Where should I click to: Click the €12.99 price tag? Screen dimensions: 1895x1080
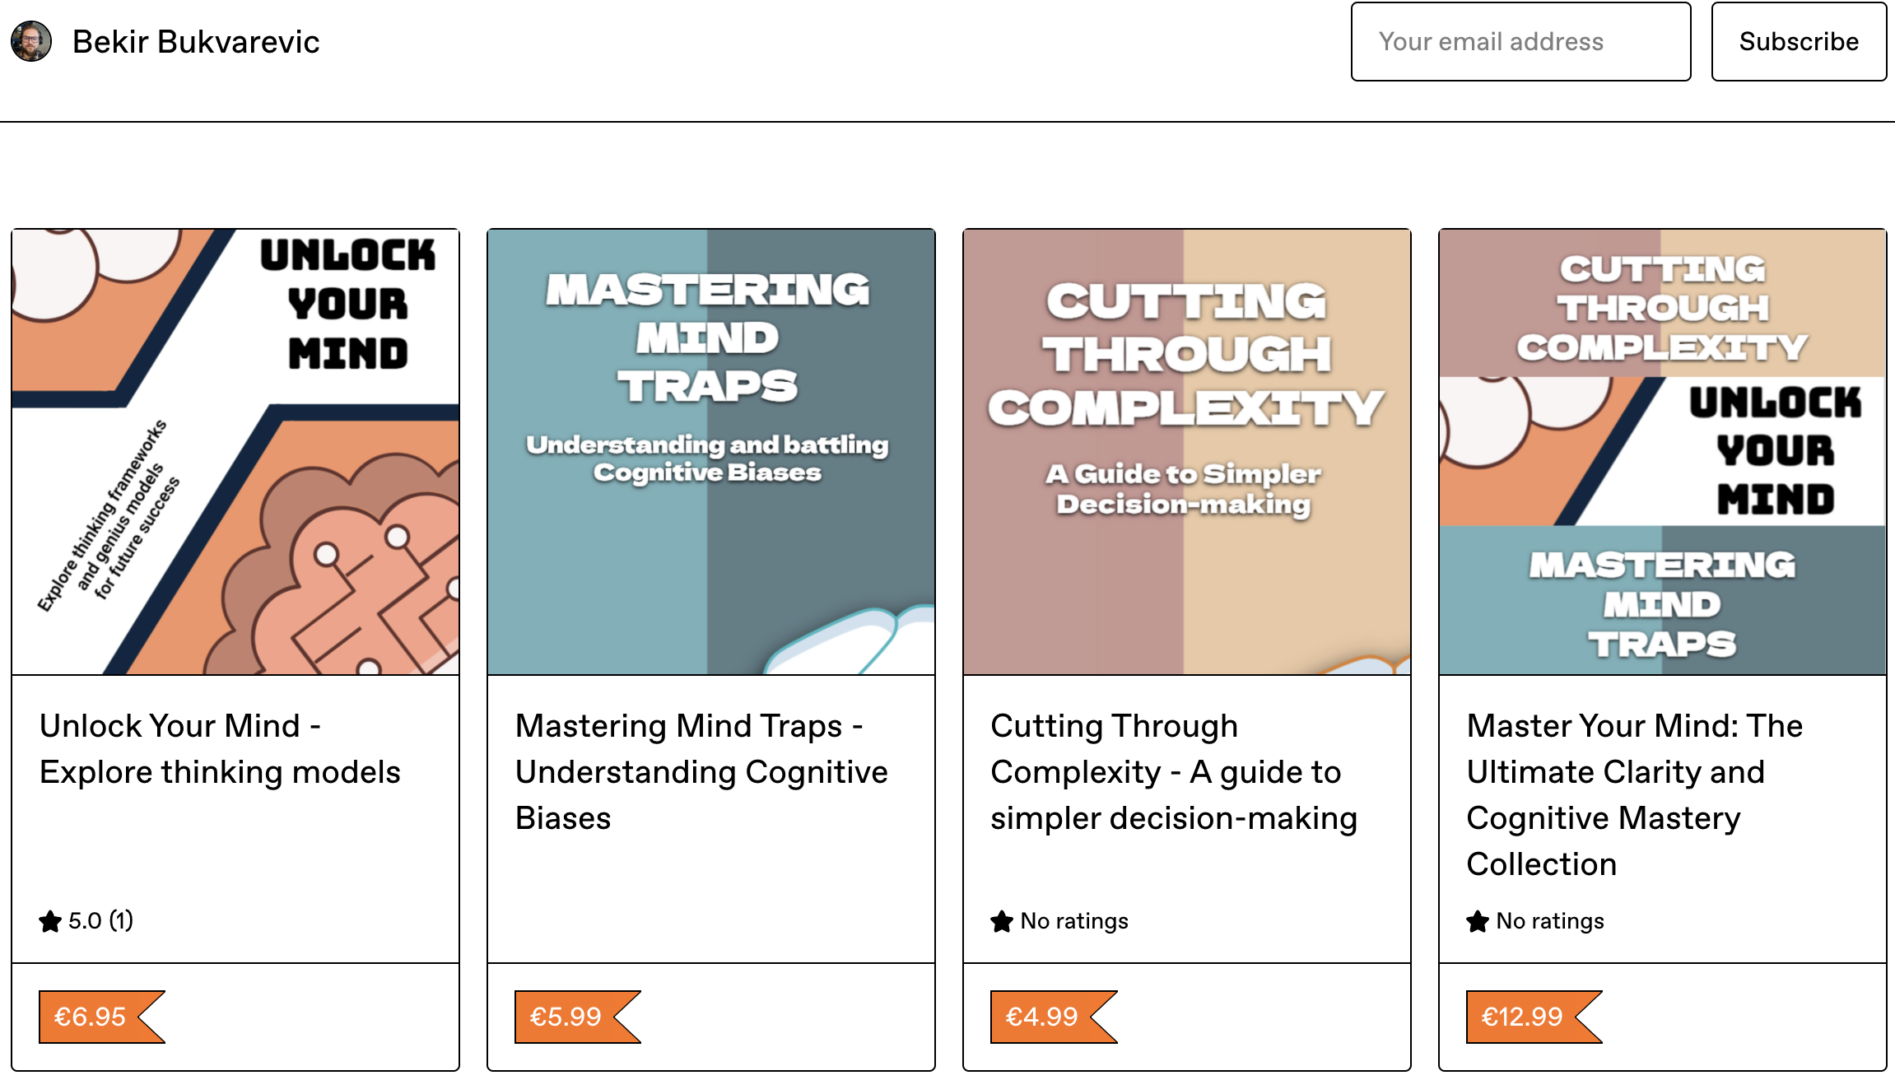click(1523, 1017)
